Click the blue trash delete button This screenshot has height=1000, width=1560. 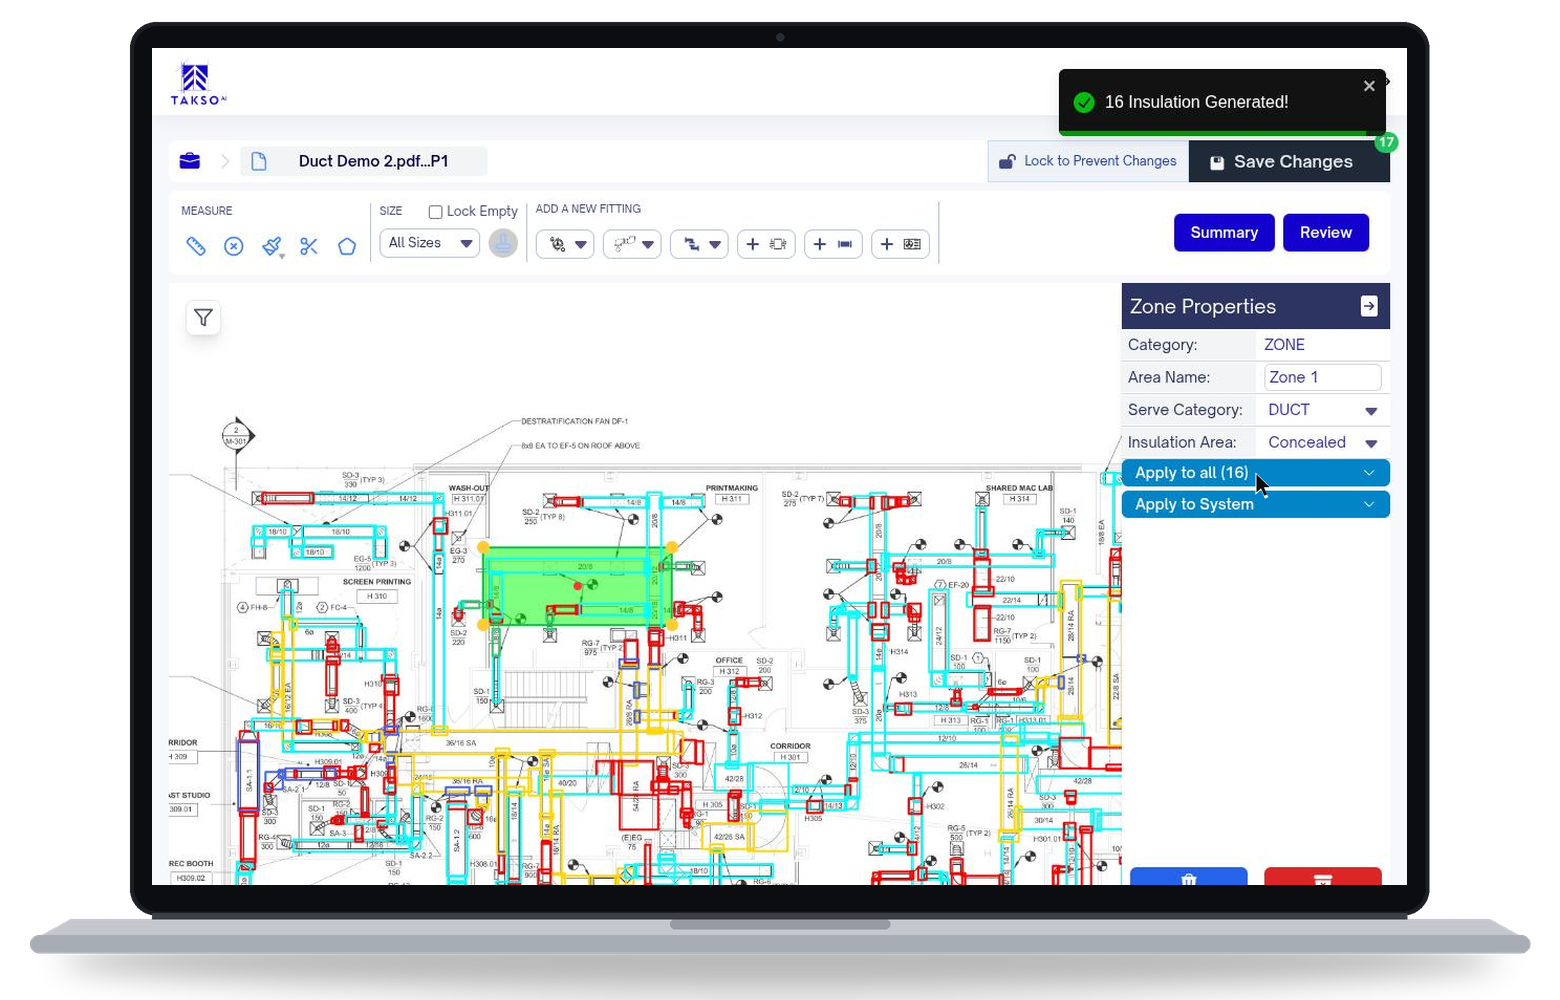click(1189, 877)
